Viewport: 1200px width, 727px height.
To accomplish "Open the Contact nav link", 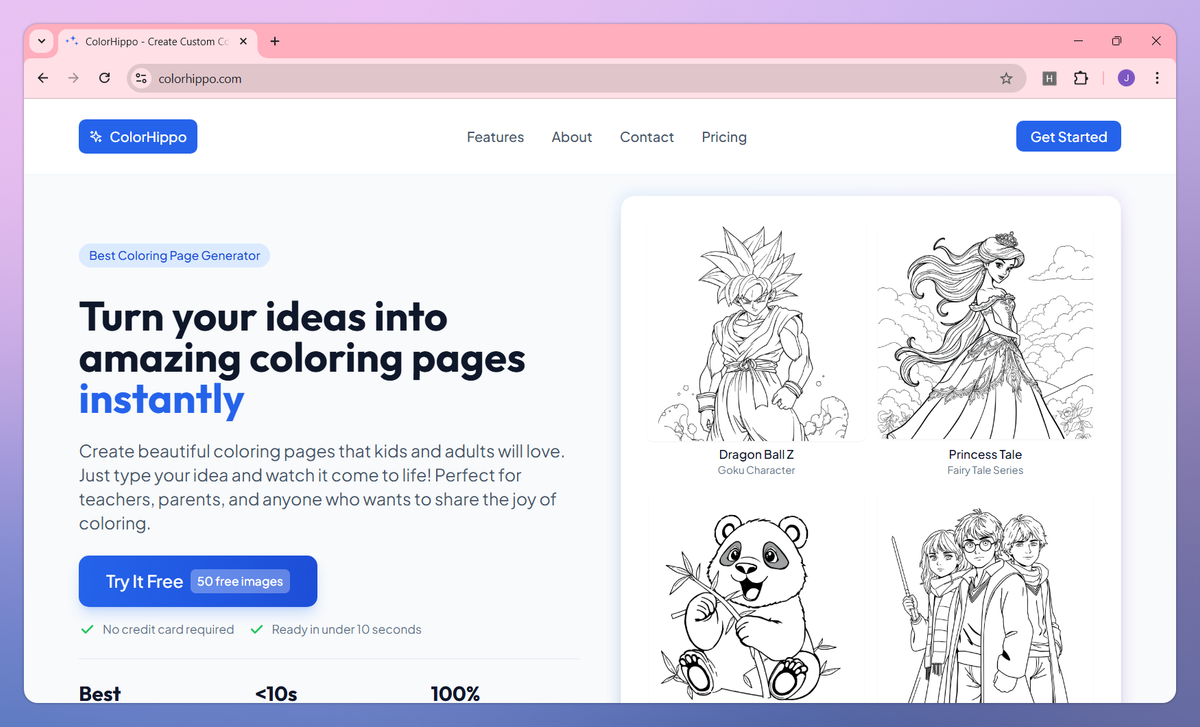I will pos(647,137).
